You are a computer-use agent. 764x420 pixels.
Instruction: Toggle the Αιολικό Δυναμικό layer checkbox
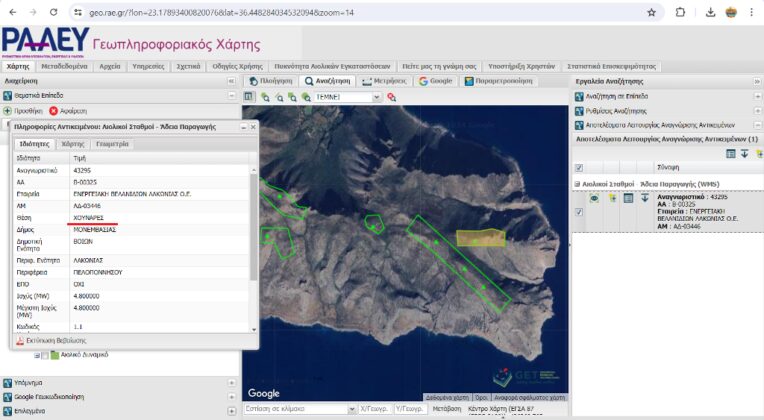[x=45, y=355]
